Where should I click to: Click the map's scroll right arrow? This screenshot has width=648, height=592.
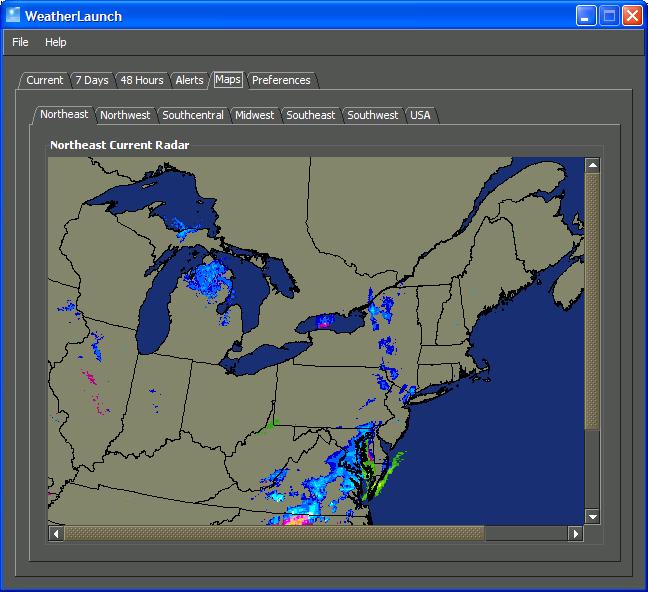[x=575, y=534]
